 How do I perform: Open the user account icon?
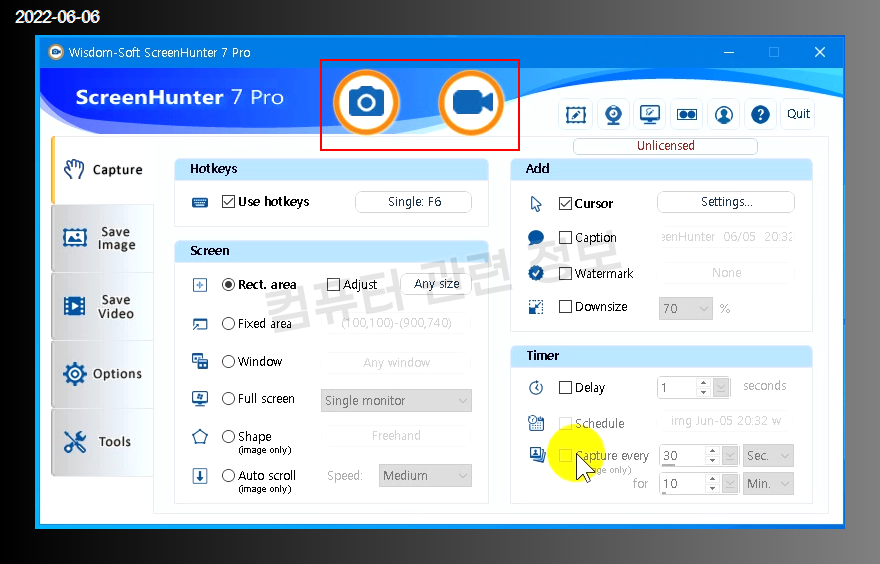724,114
